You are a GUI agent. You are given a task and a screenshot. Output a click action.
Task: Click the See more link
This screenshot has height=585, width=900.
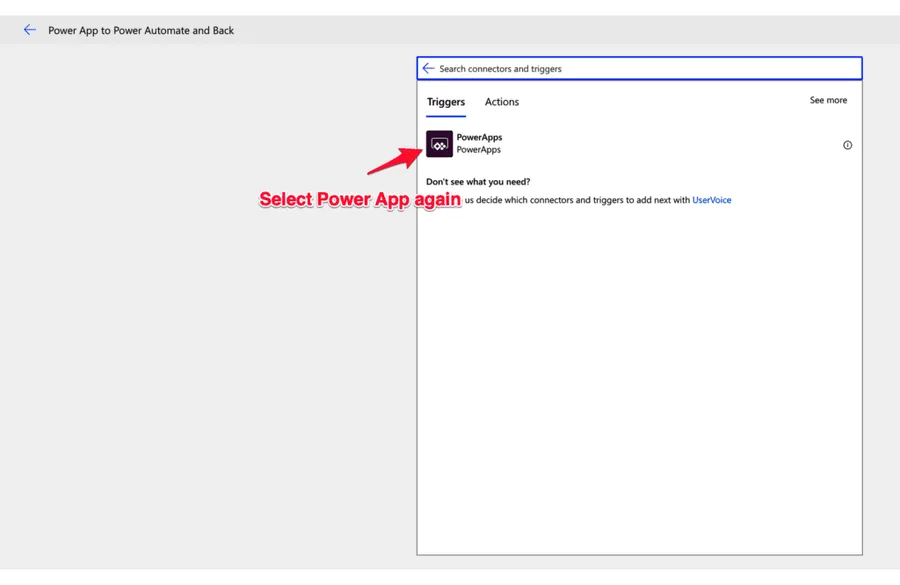(x=828, y=100)
